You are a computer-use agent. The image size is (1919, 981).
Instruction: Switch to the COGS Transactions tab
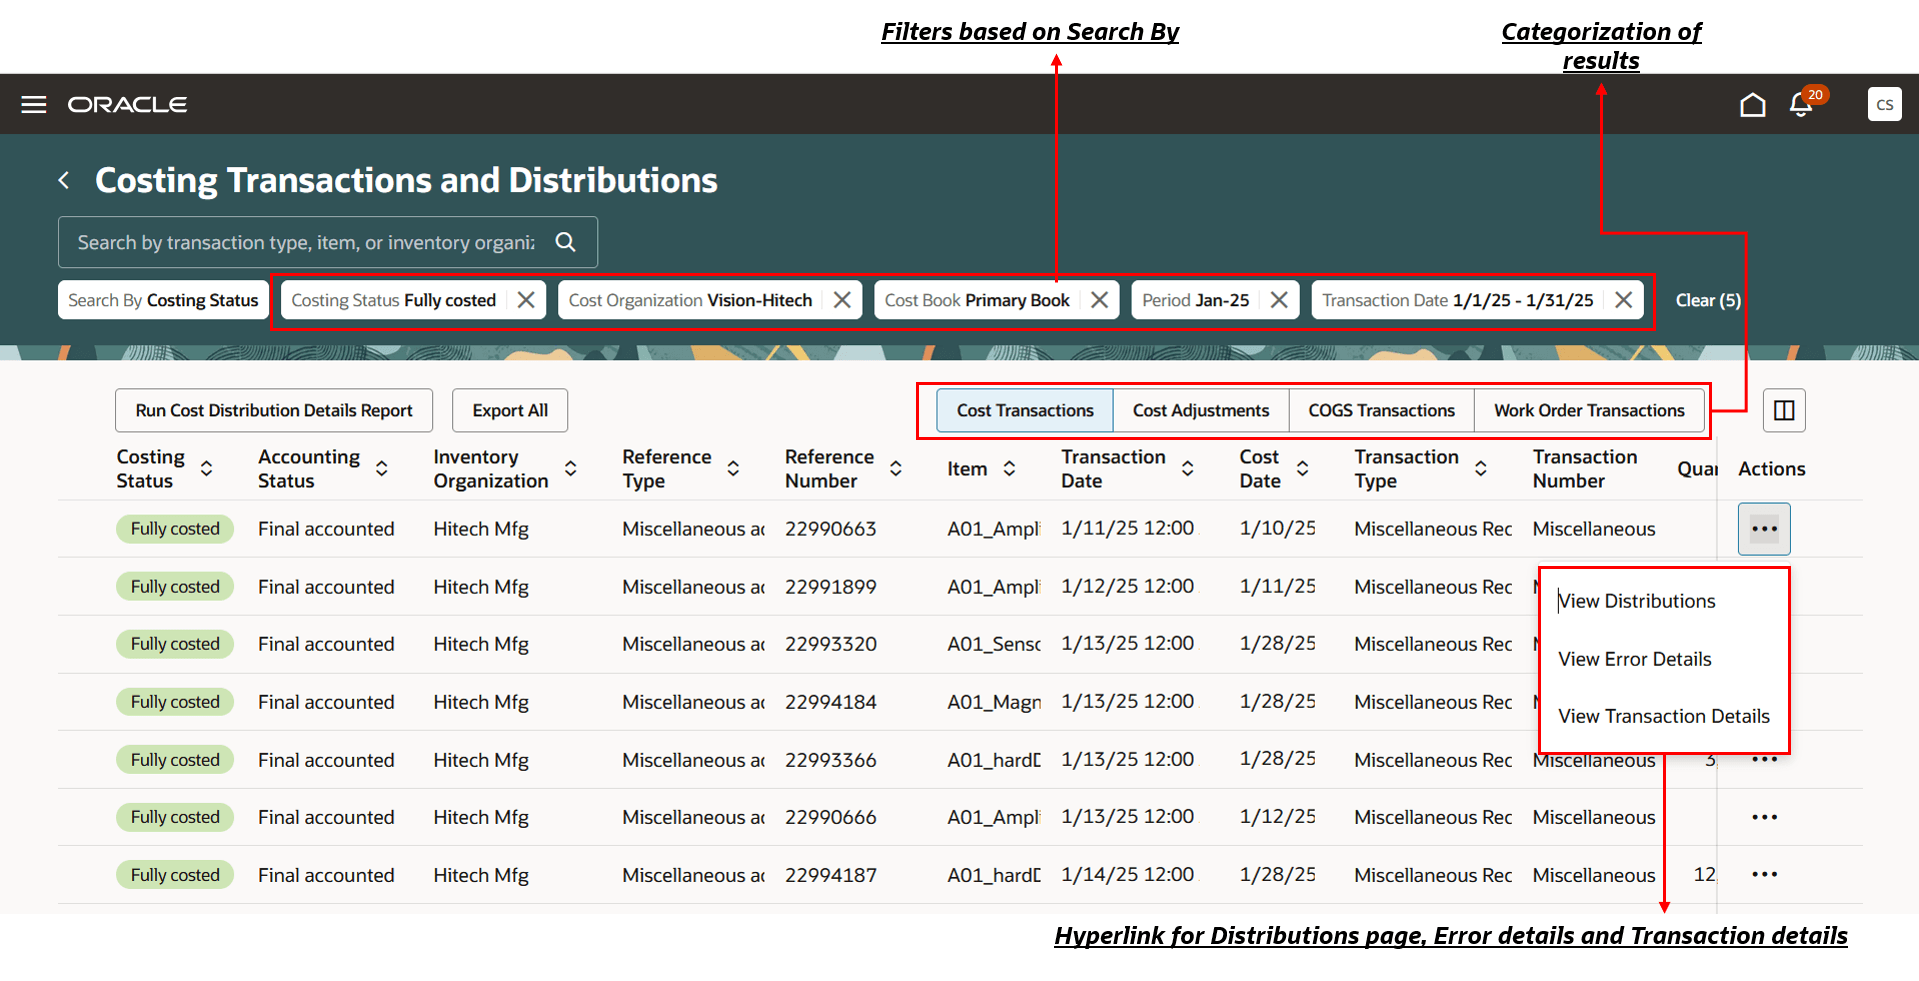1381,410
